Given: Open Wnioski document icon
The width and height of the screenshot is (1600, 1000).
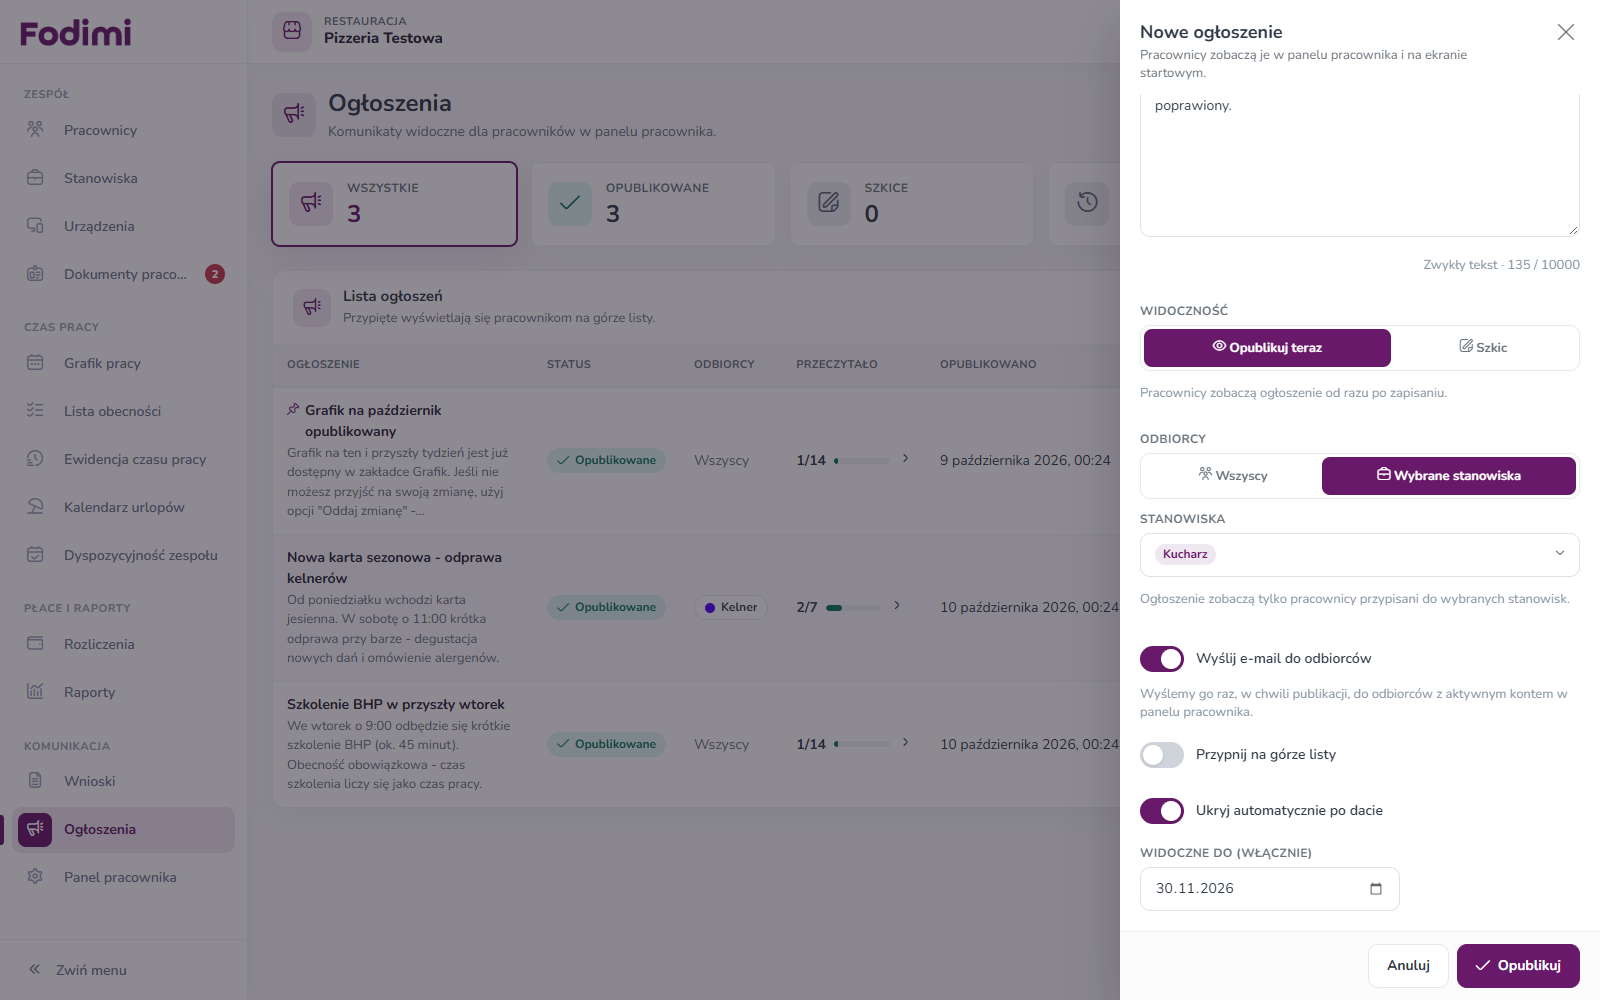Looking at the screenshot, I should pyautogui.click(x=35, y=781).
